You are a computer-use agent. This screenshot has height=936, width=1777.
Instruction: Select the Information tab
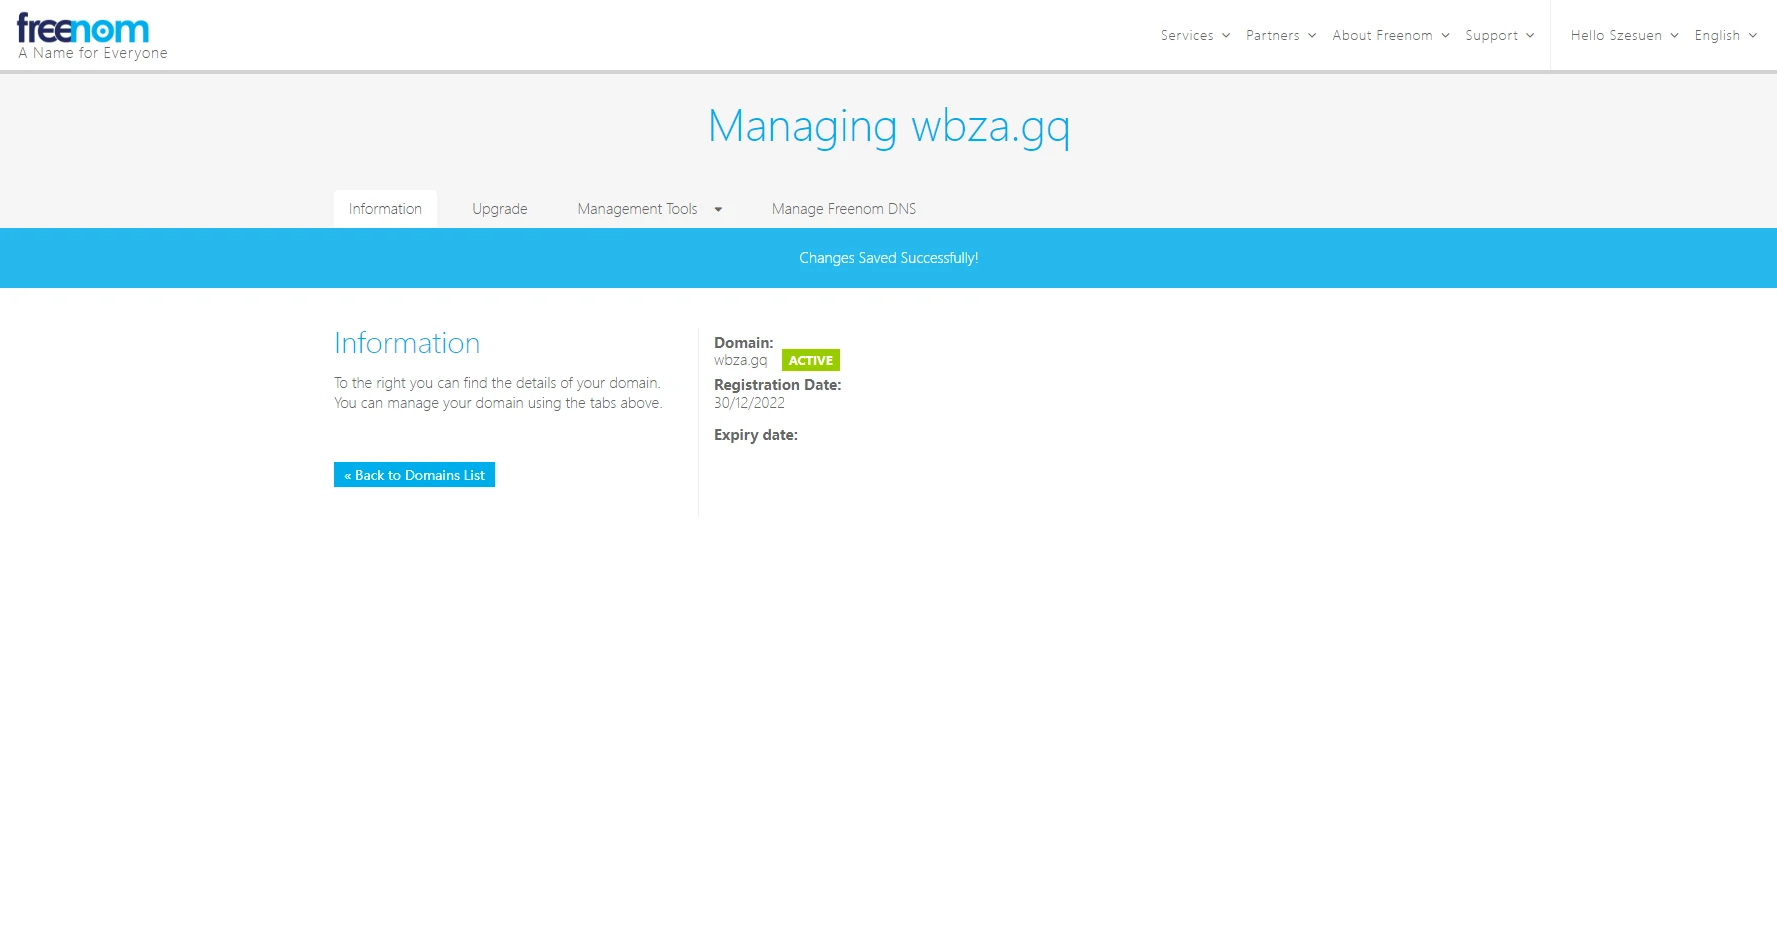pyautogui.click(x=385, y=209)
